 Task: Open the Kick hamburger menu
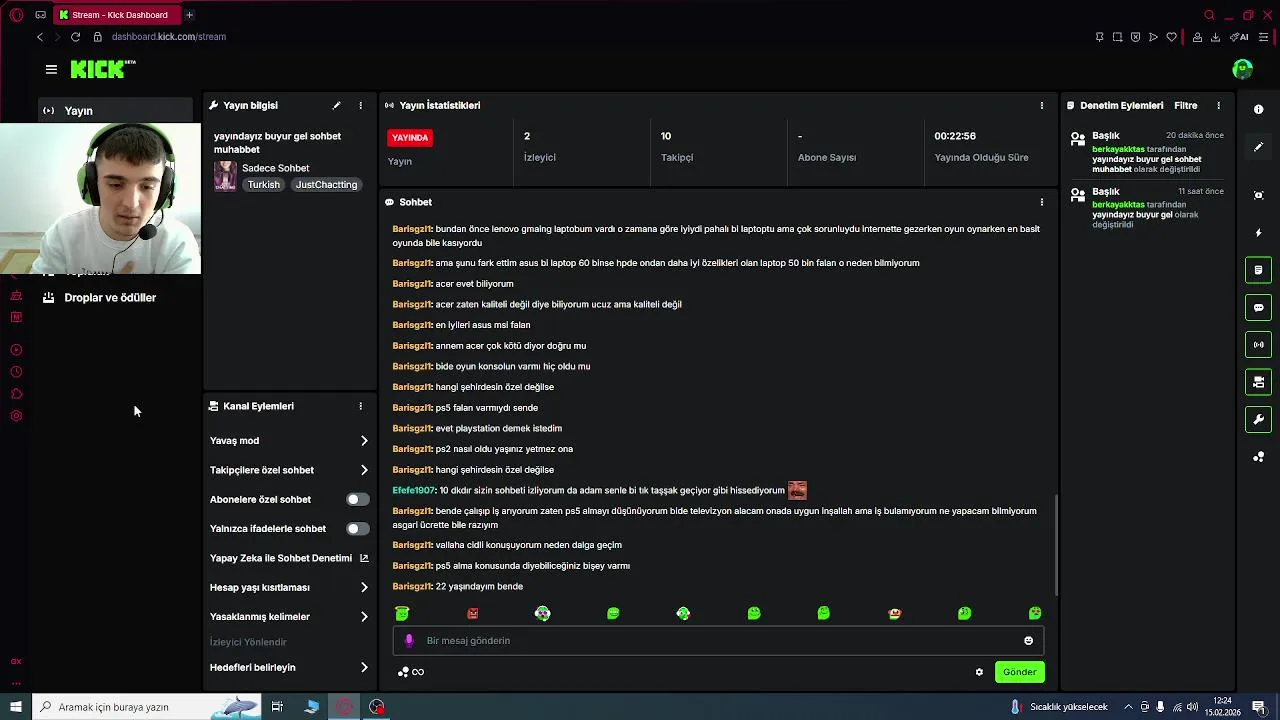click(51, 69)
